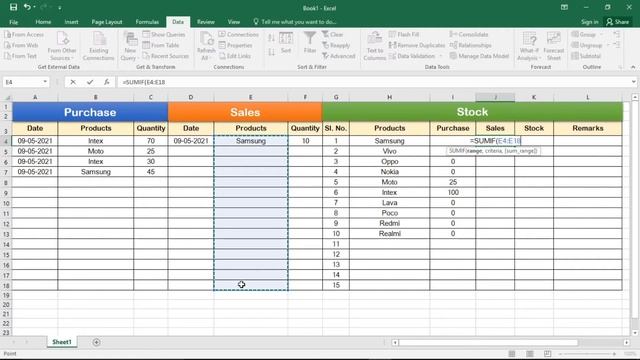Toggle the Filter funnel button
640x360 pixels.
coord(310,43)
